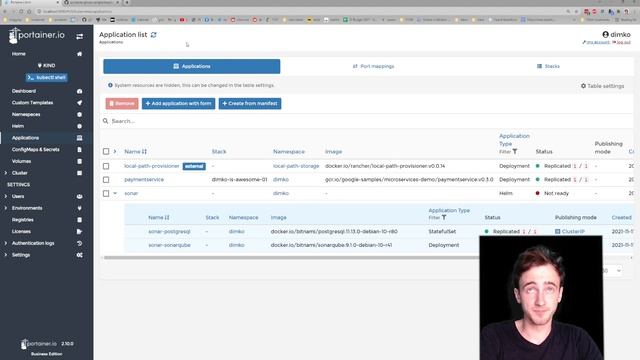
Task: Check the sonar row checkbox
Action: (106, 193)
